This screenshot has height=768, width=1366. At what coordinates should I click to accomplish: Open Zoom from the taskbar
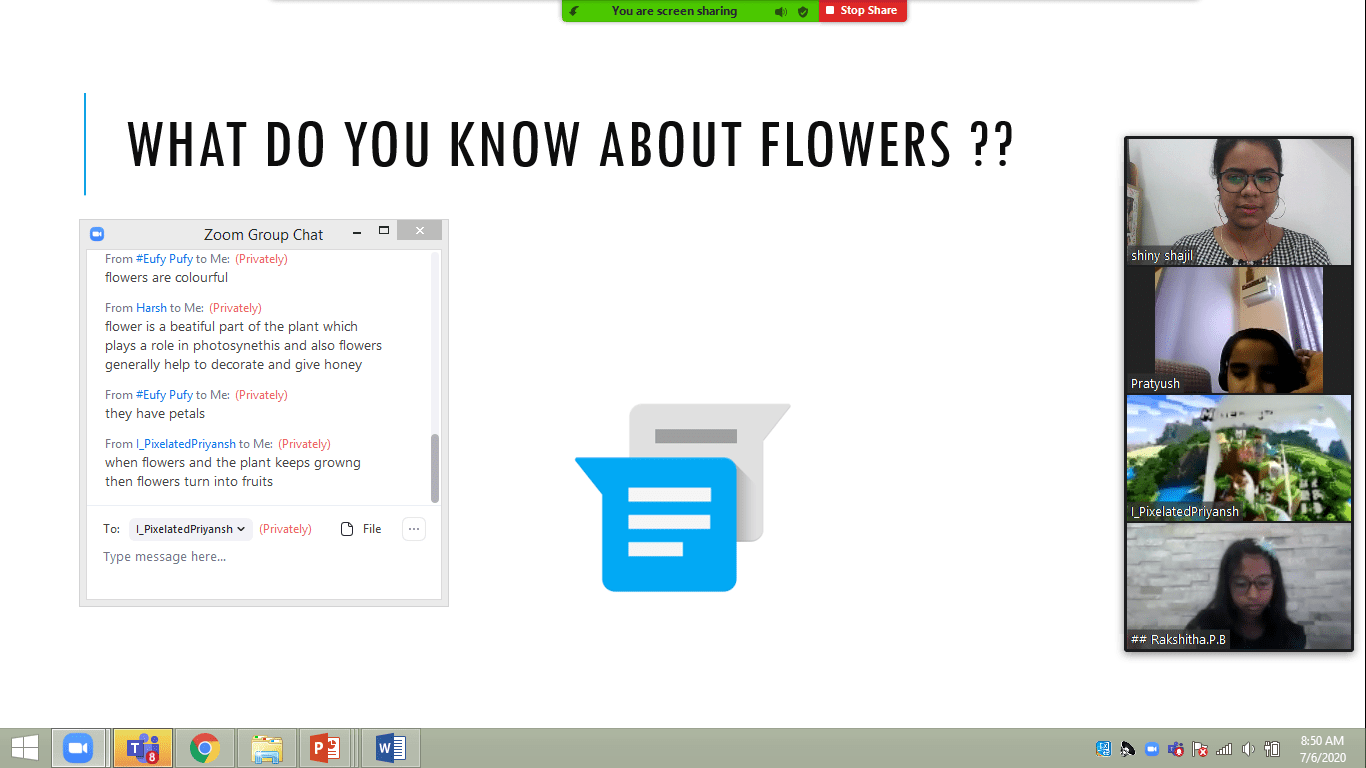click(x=78, y=748)
